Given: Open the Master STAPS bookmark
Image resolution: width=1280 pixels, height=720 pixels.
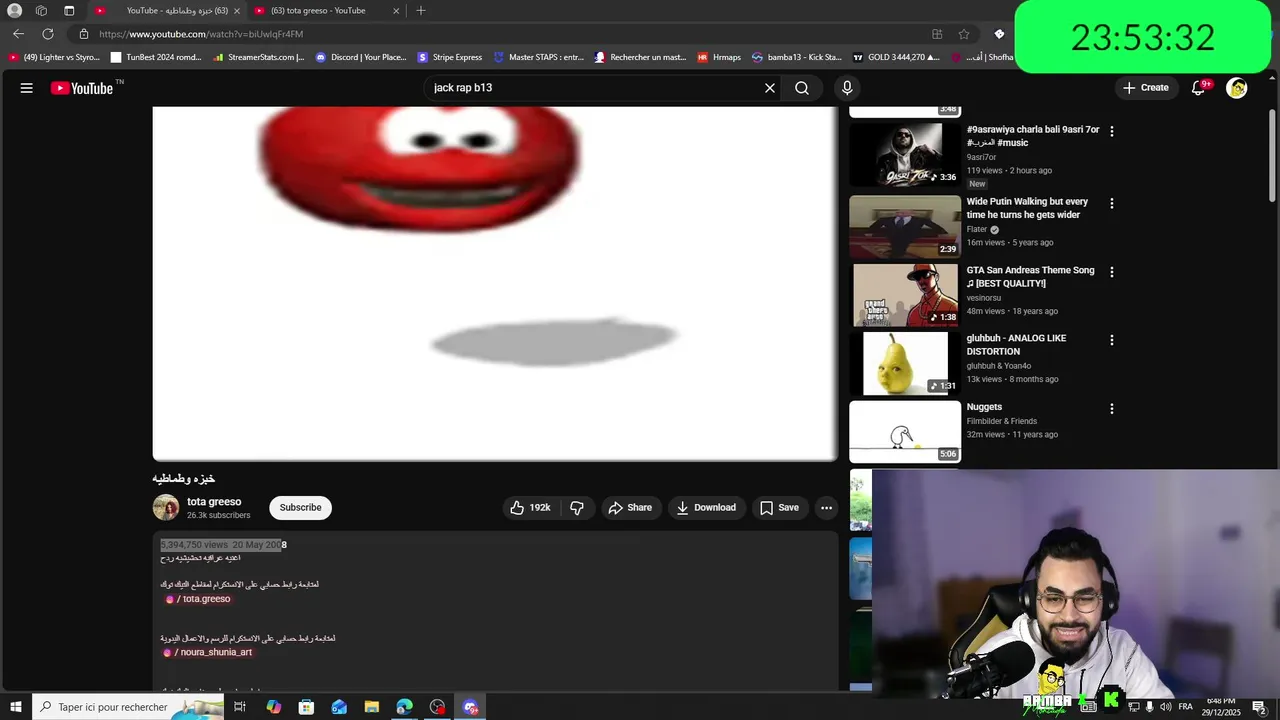Looking at the screenshot, I should click(x=539, y=57).
